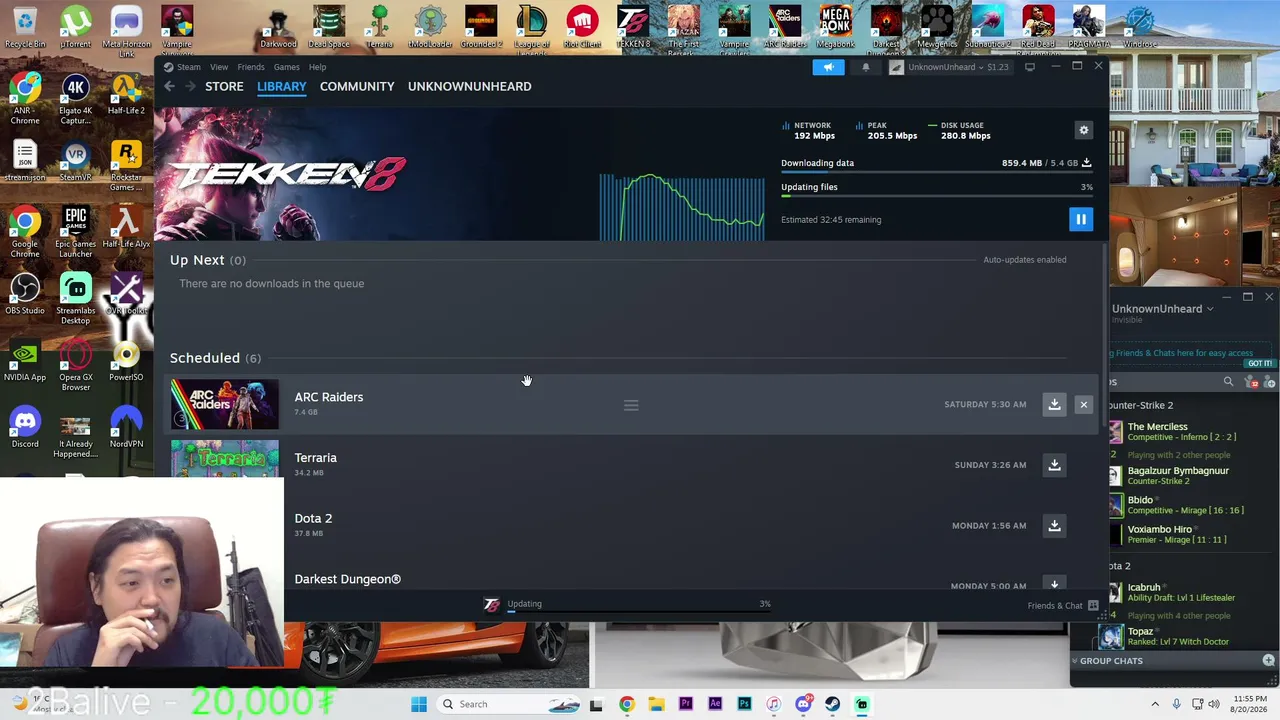Open File Explorer from the taskbar

655,704
